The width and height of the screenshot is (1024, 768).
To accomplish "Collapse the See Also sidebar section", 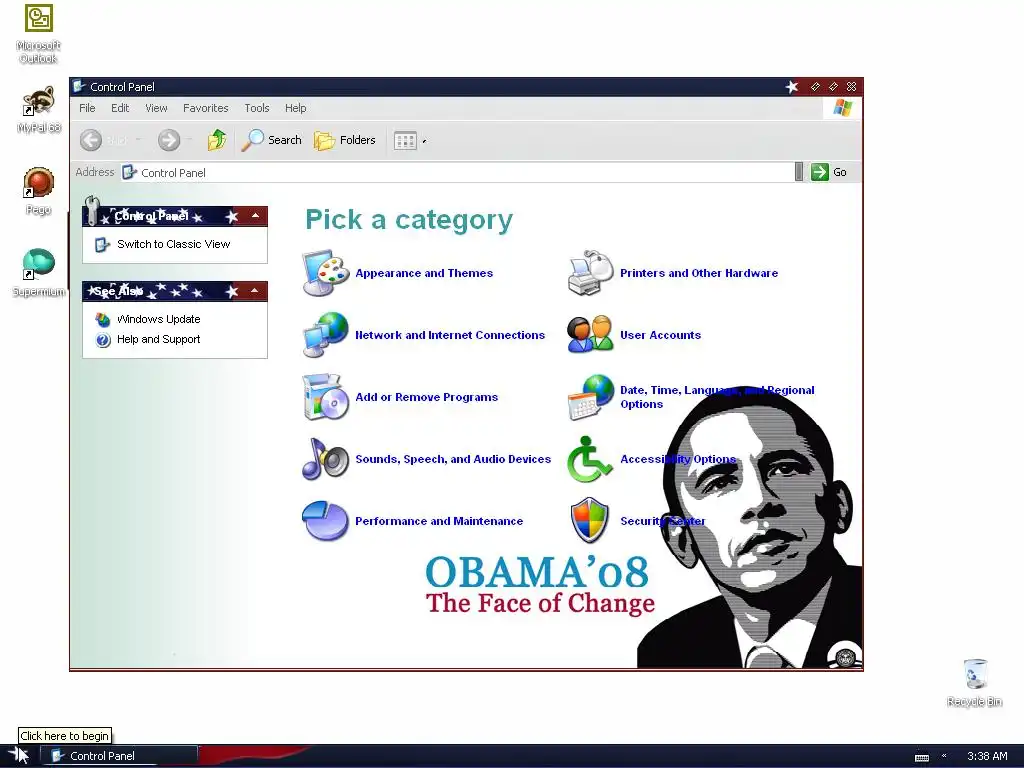I will tap(255, 291).
